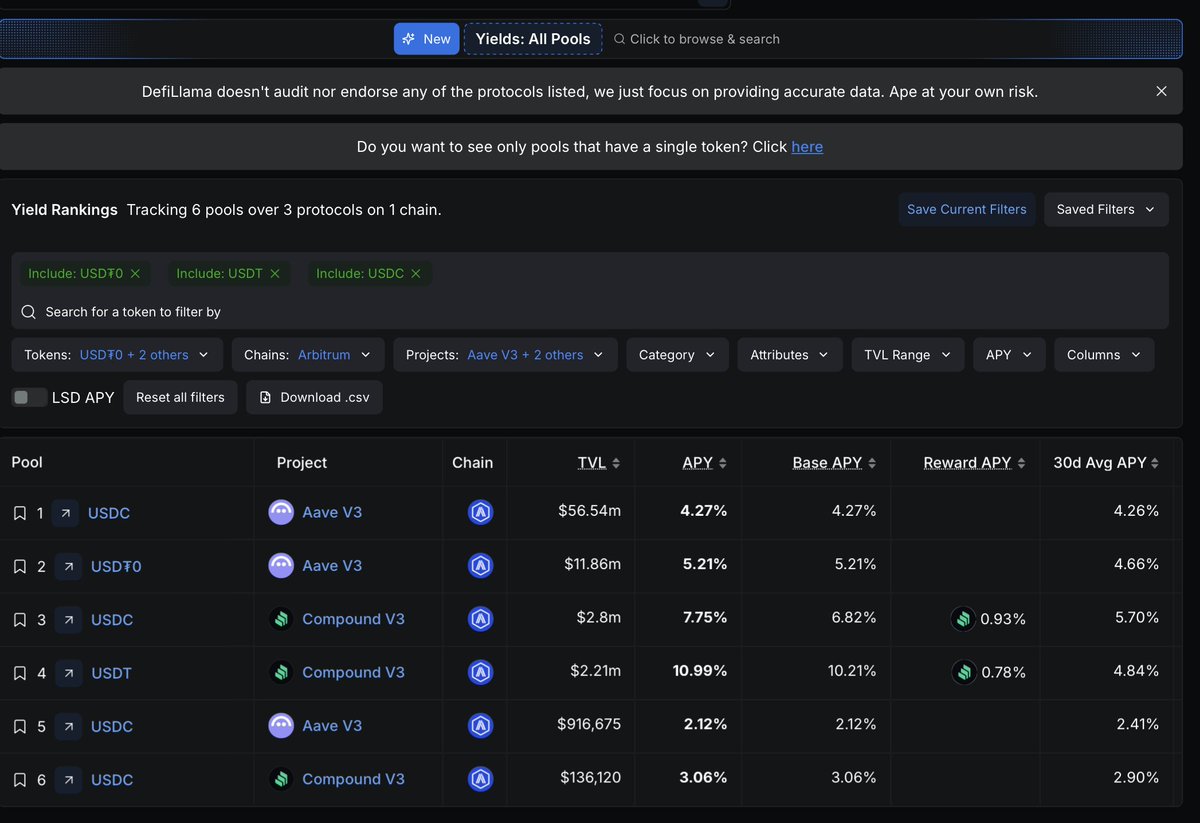Click Compound logo in row 4
1200x823 pixels.
[x=281, y=672]
